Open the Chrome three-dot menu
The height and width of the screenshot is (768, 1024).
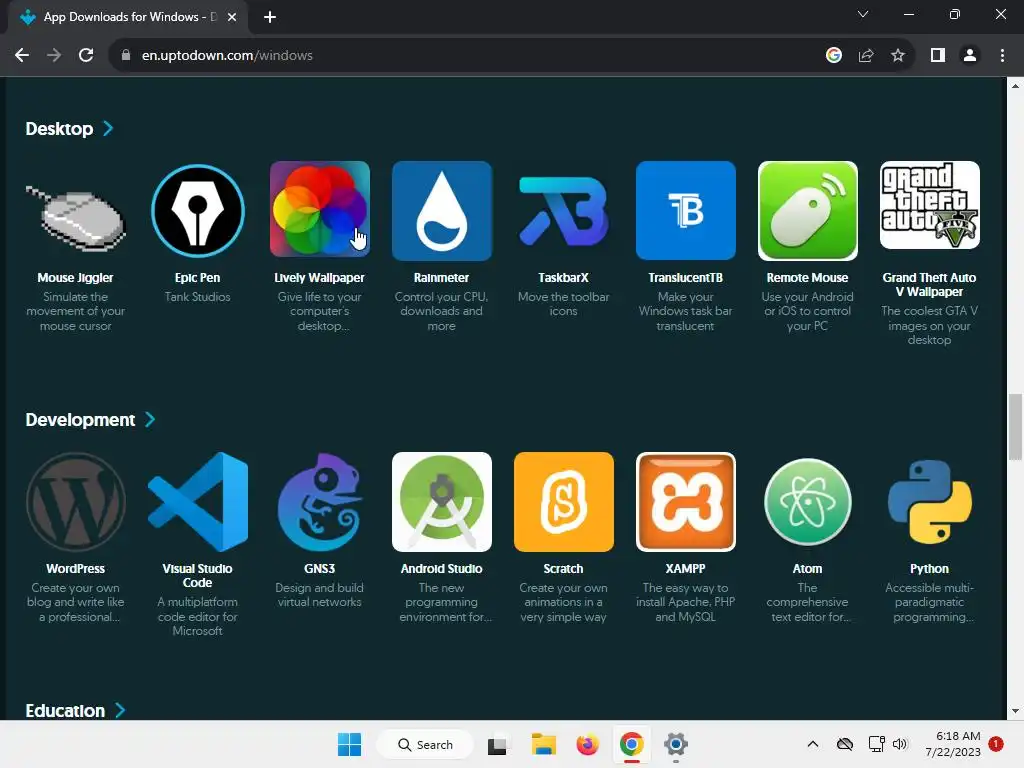pyautogui.click(x=1002, y=56)
